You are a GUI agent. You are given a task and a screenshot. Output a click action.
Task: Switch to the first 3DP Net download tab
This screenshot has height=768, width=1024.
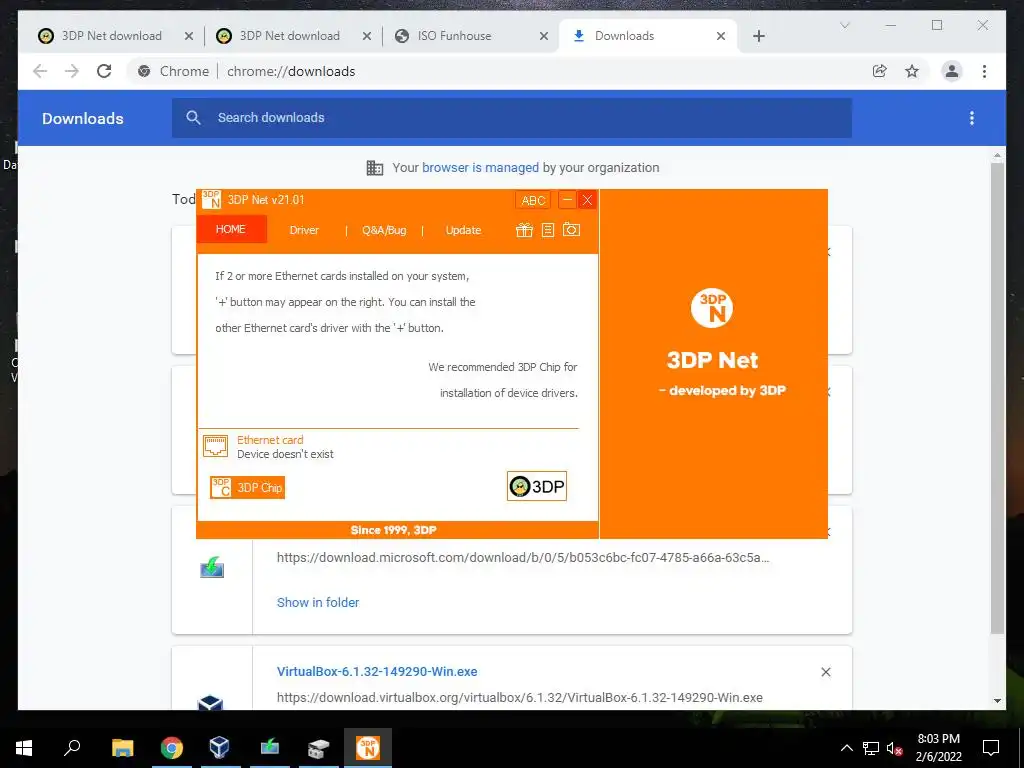(x=112, y=36)
